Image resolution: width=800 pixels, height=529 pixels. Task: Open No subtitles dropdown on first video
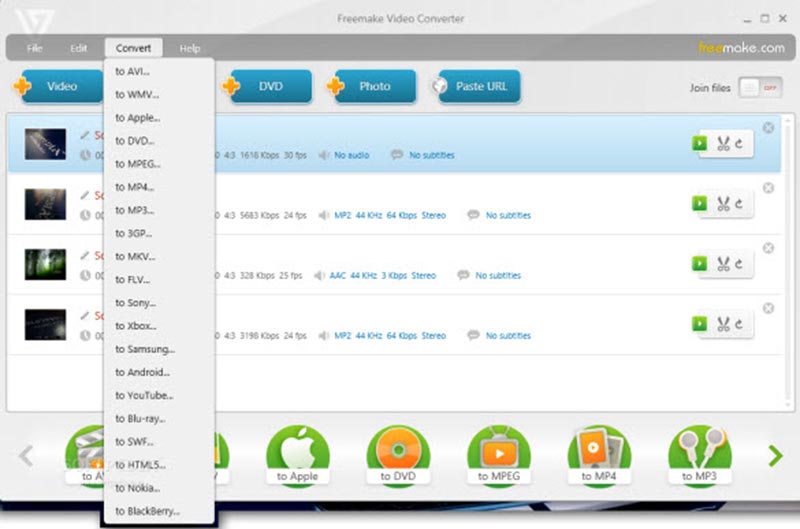point(430,156)
